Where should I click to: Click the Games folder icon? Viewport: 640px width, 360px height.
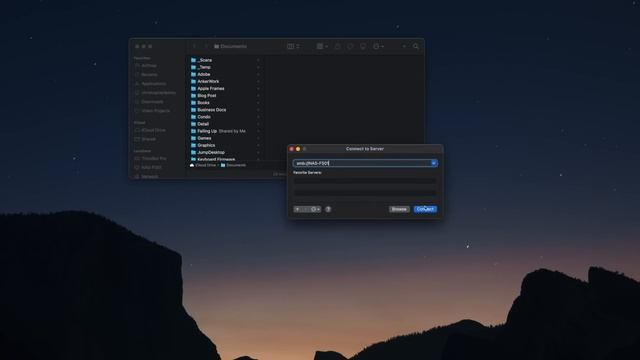193,138
